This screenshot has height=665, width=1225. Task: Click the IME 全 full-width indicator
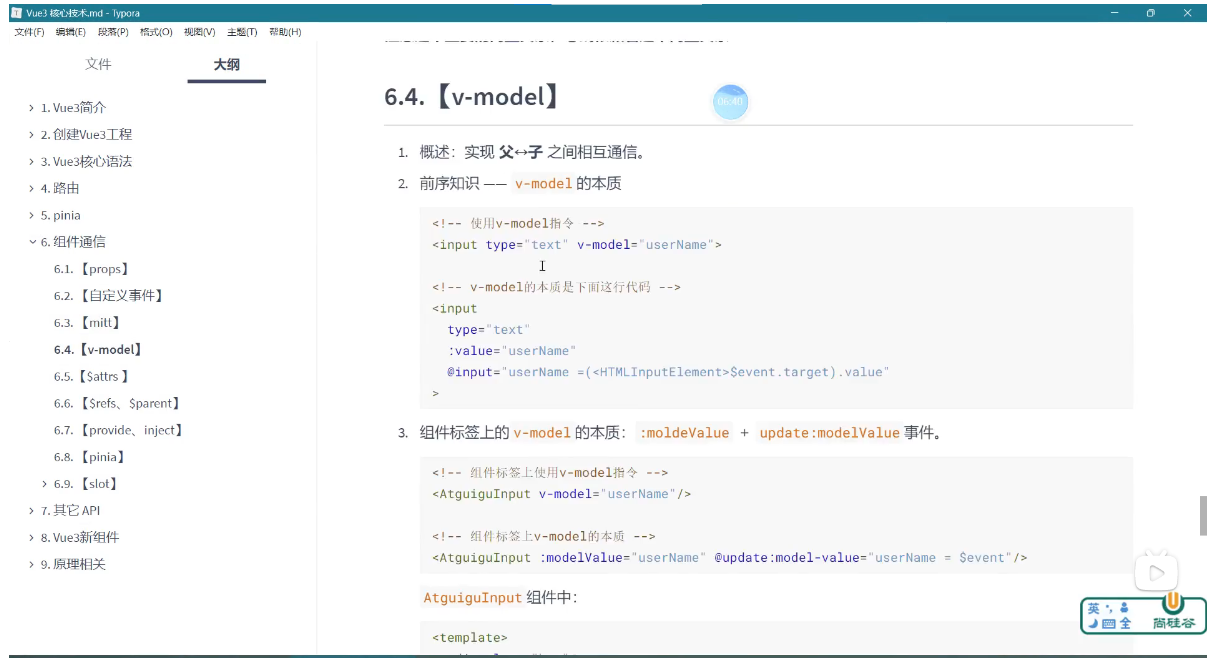click(1125, 623)
